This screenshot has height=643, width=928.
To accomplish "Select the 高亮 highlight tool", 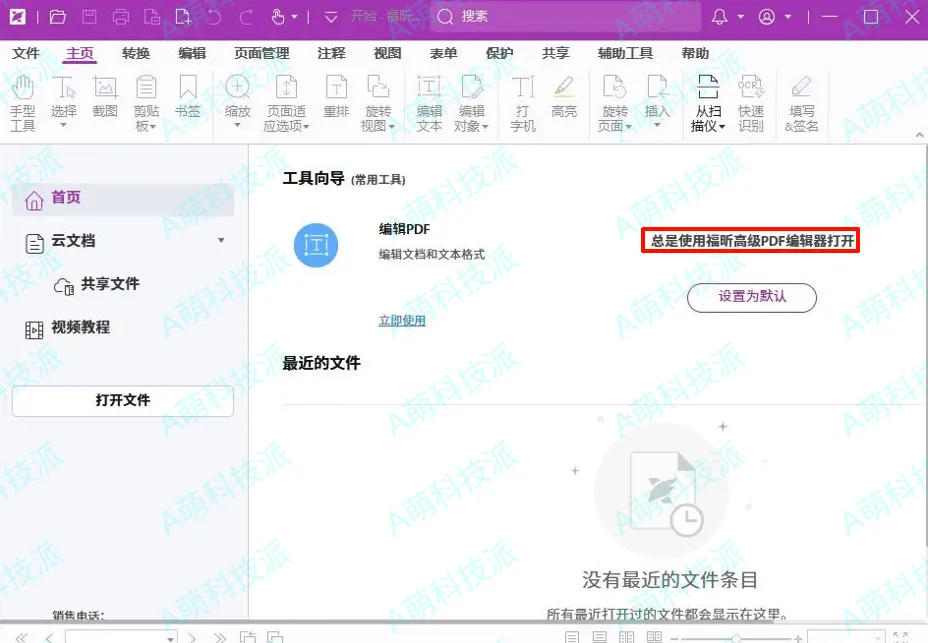I will [564, 97].
